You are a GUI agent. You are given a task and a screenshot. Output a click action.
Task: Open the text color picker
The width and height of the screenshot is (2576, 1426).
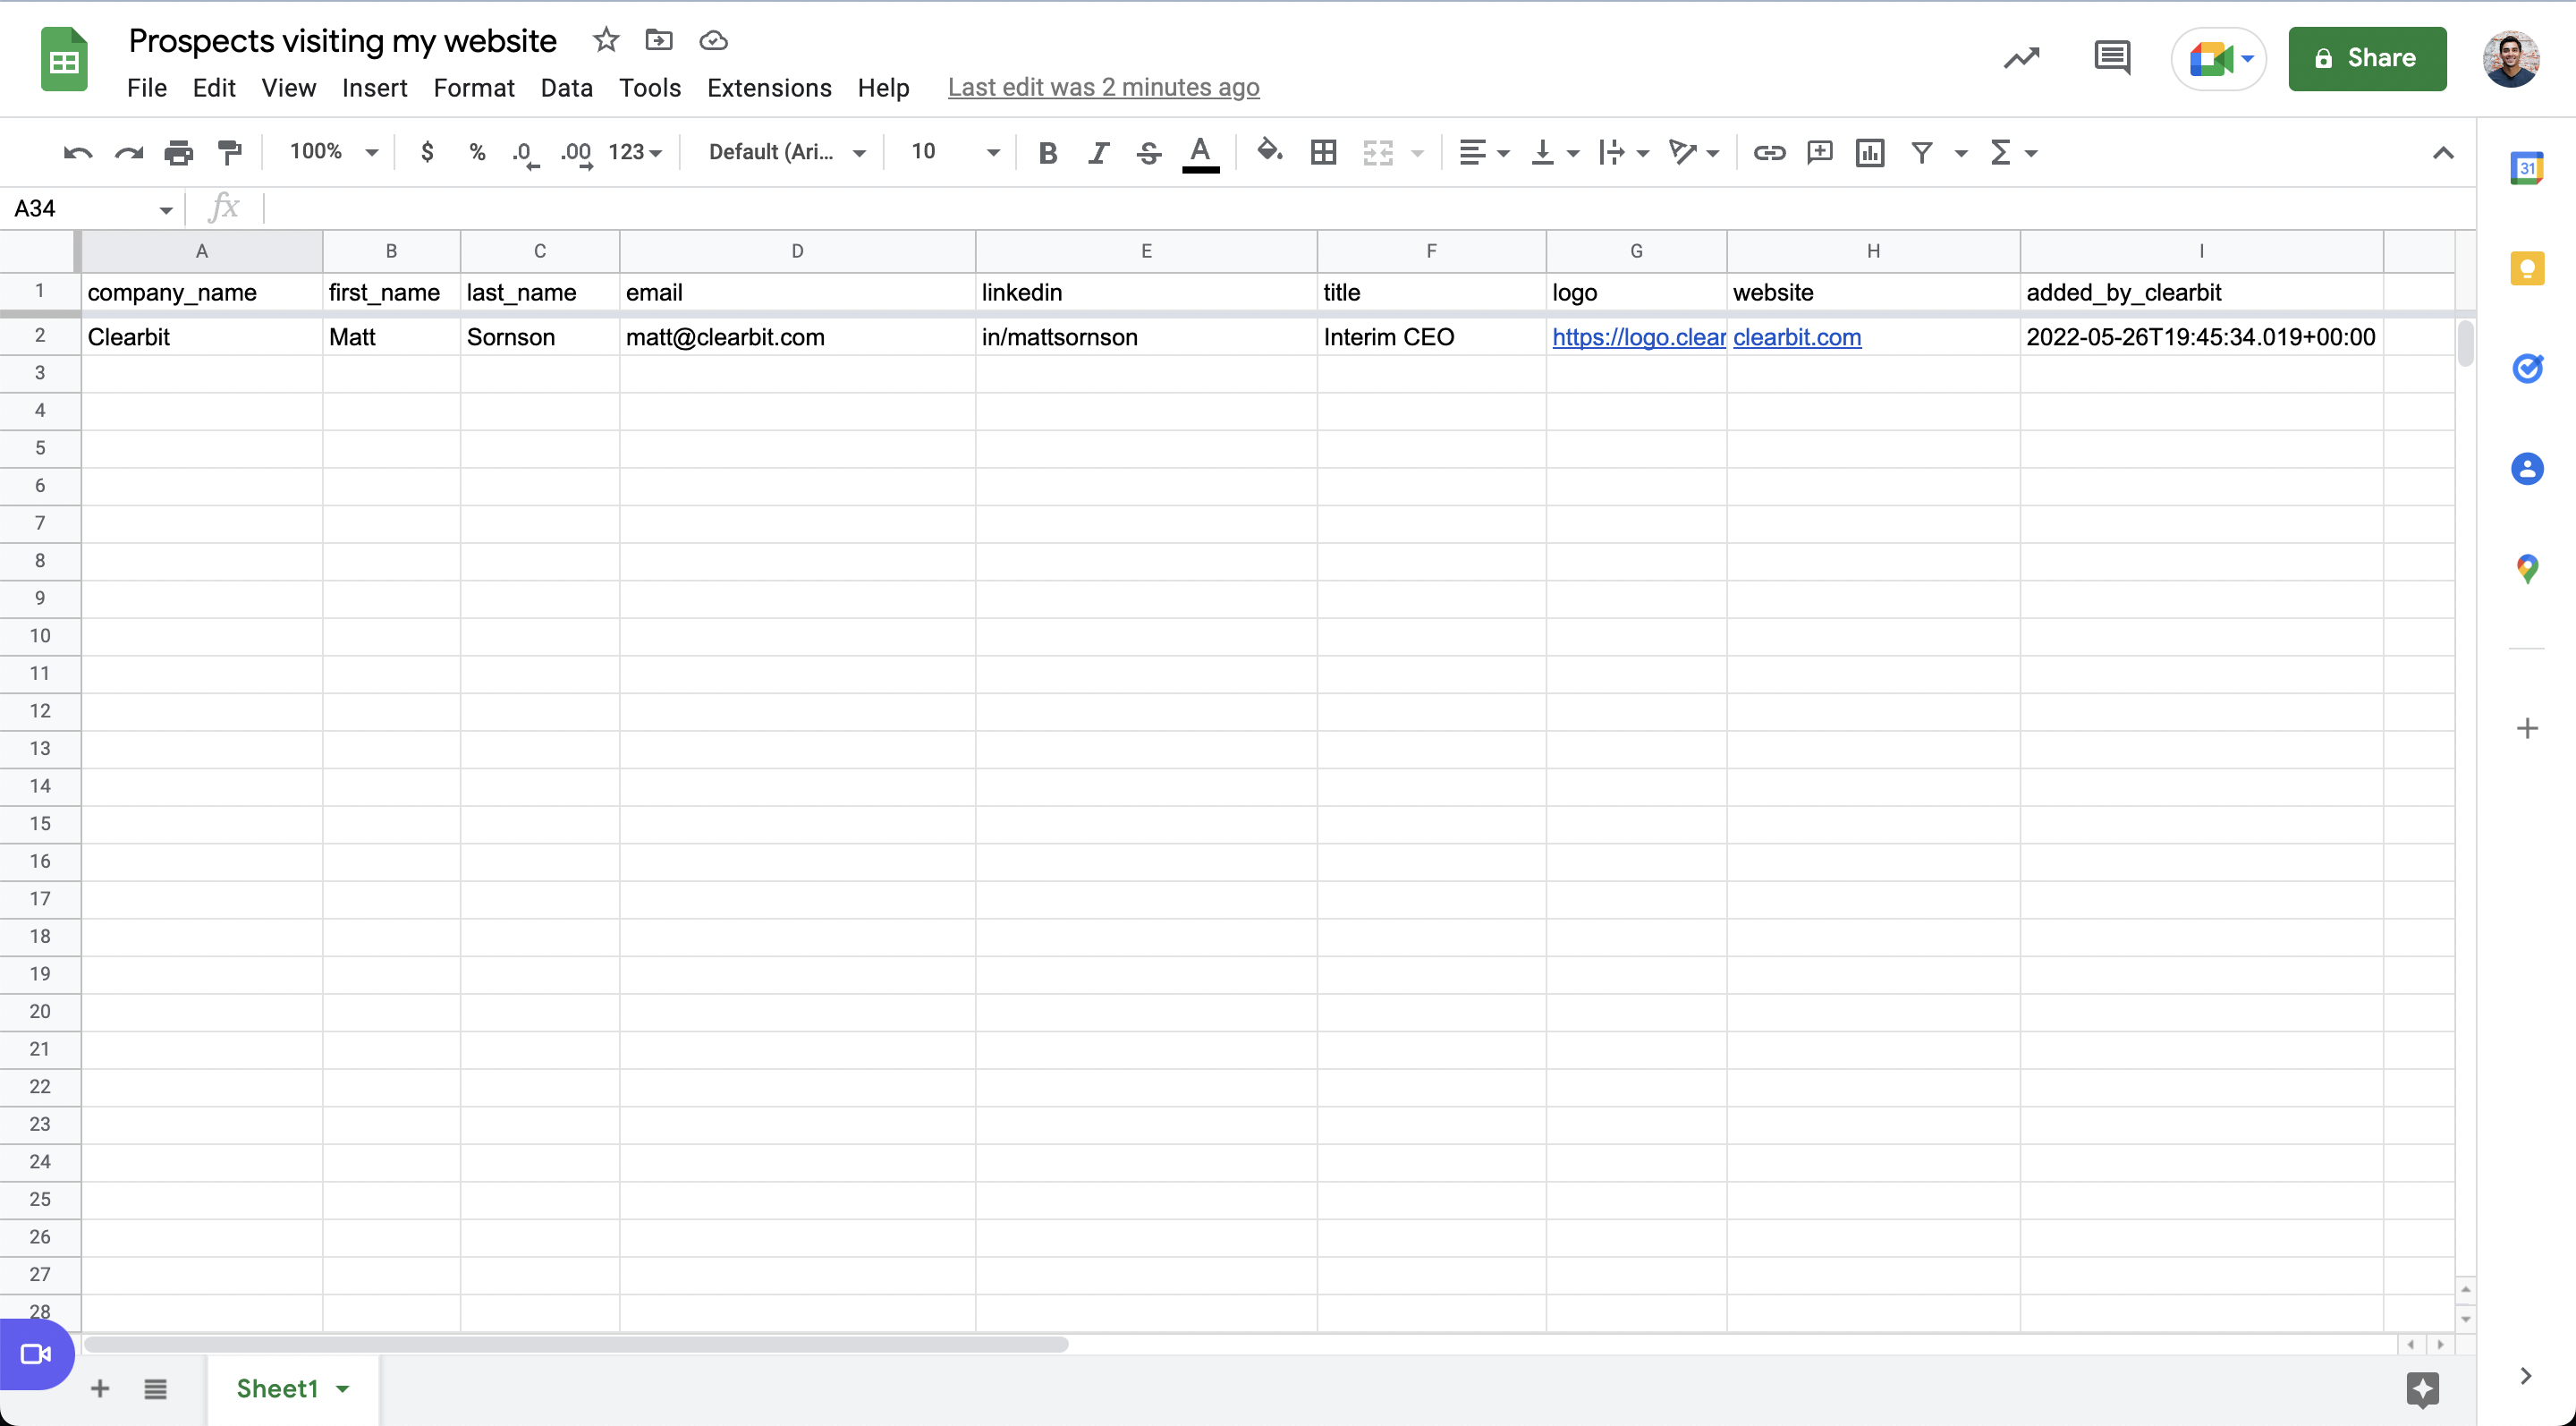point(1200,154)
